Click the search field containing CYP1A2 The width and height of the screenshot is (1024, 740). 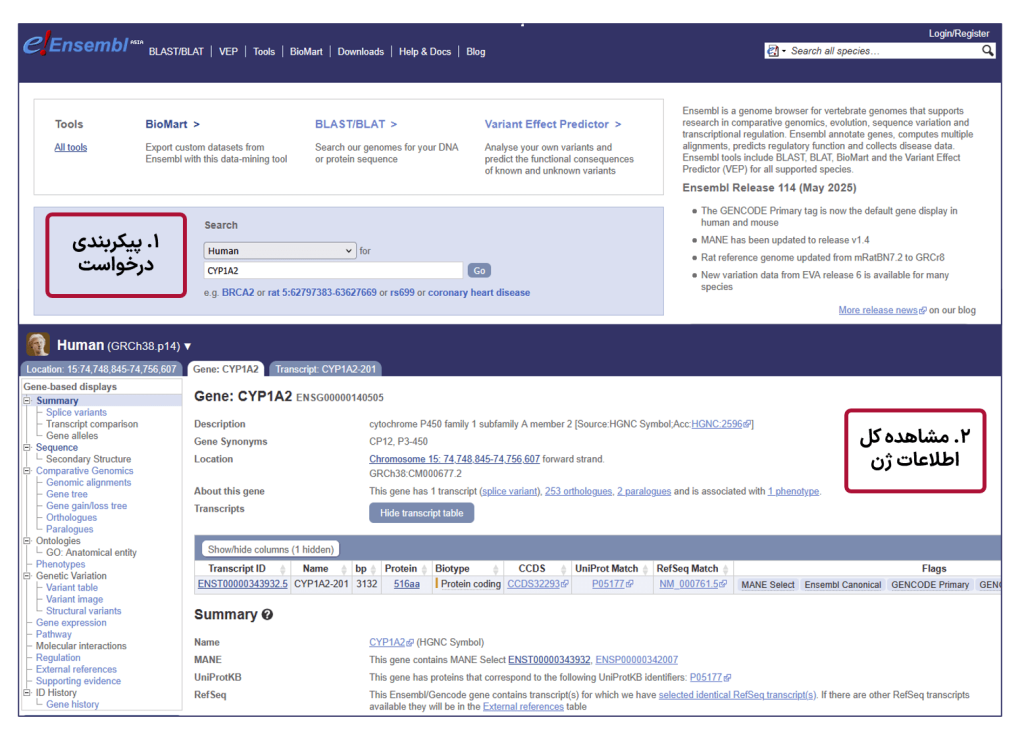click(x=333, y=270)
